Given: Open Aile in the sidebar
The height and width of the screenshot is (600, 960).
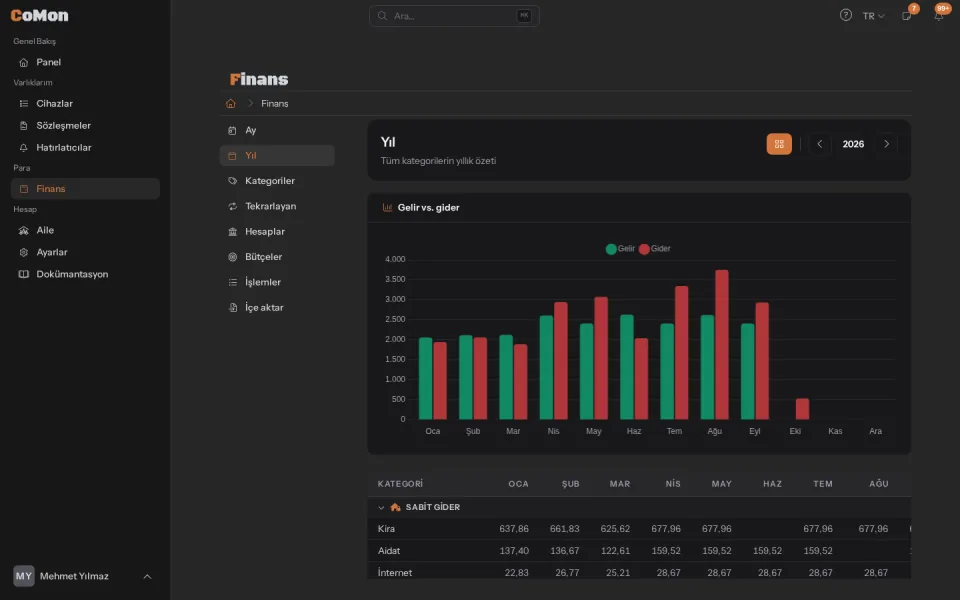Looking at the screenshot, I should pos(85,230).
